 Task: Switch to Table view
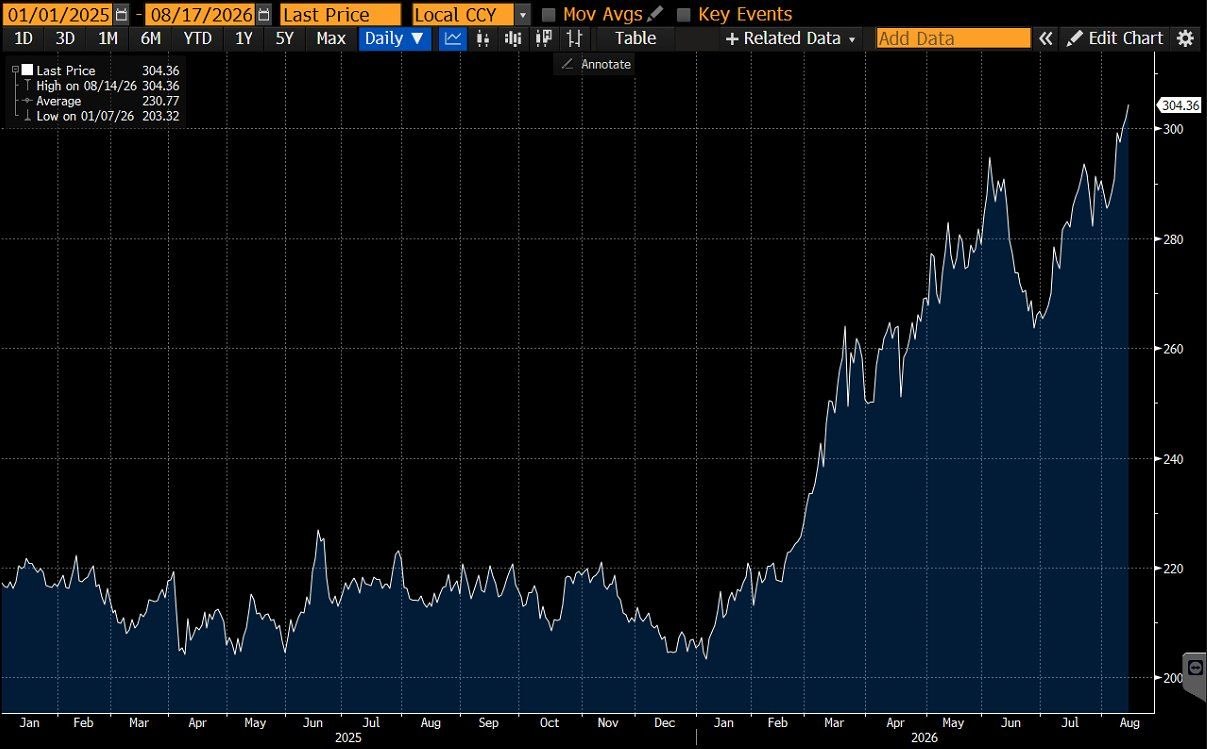(635, 38)
